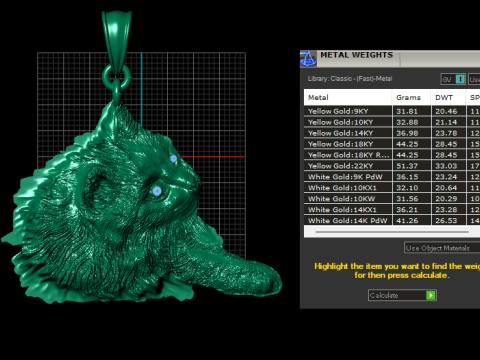
Task: Select the White Gold:10KX1 row
Action: [x=392, y=188]
